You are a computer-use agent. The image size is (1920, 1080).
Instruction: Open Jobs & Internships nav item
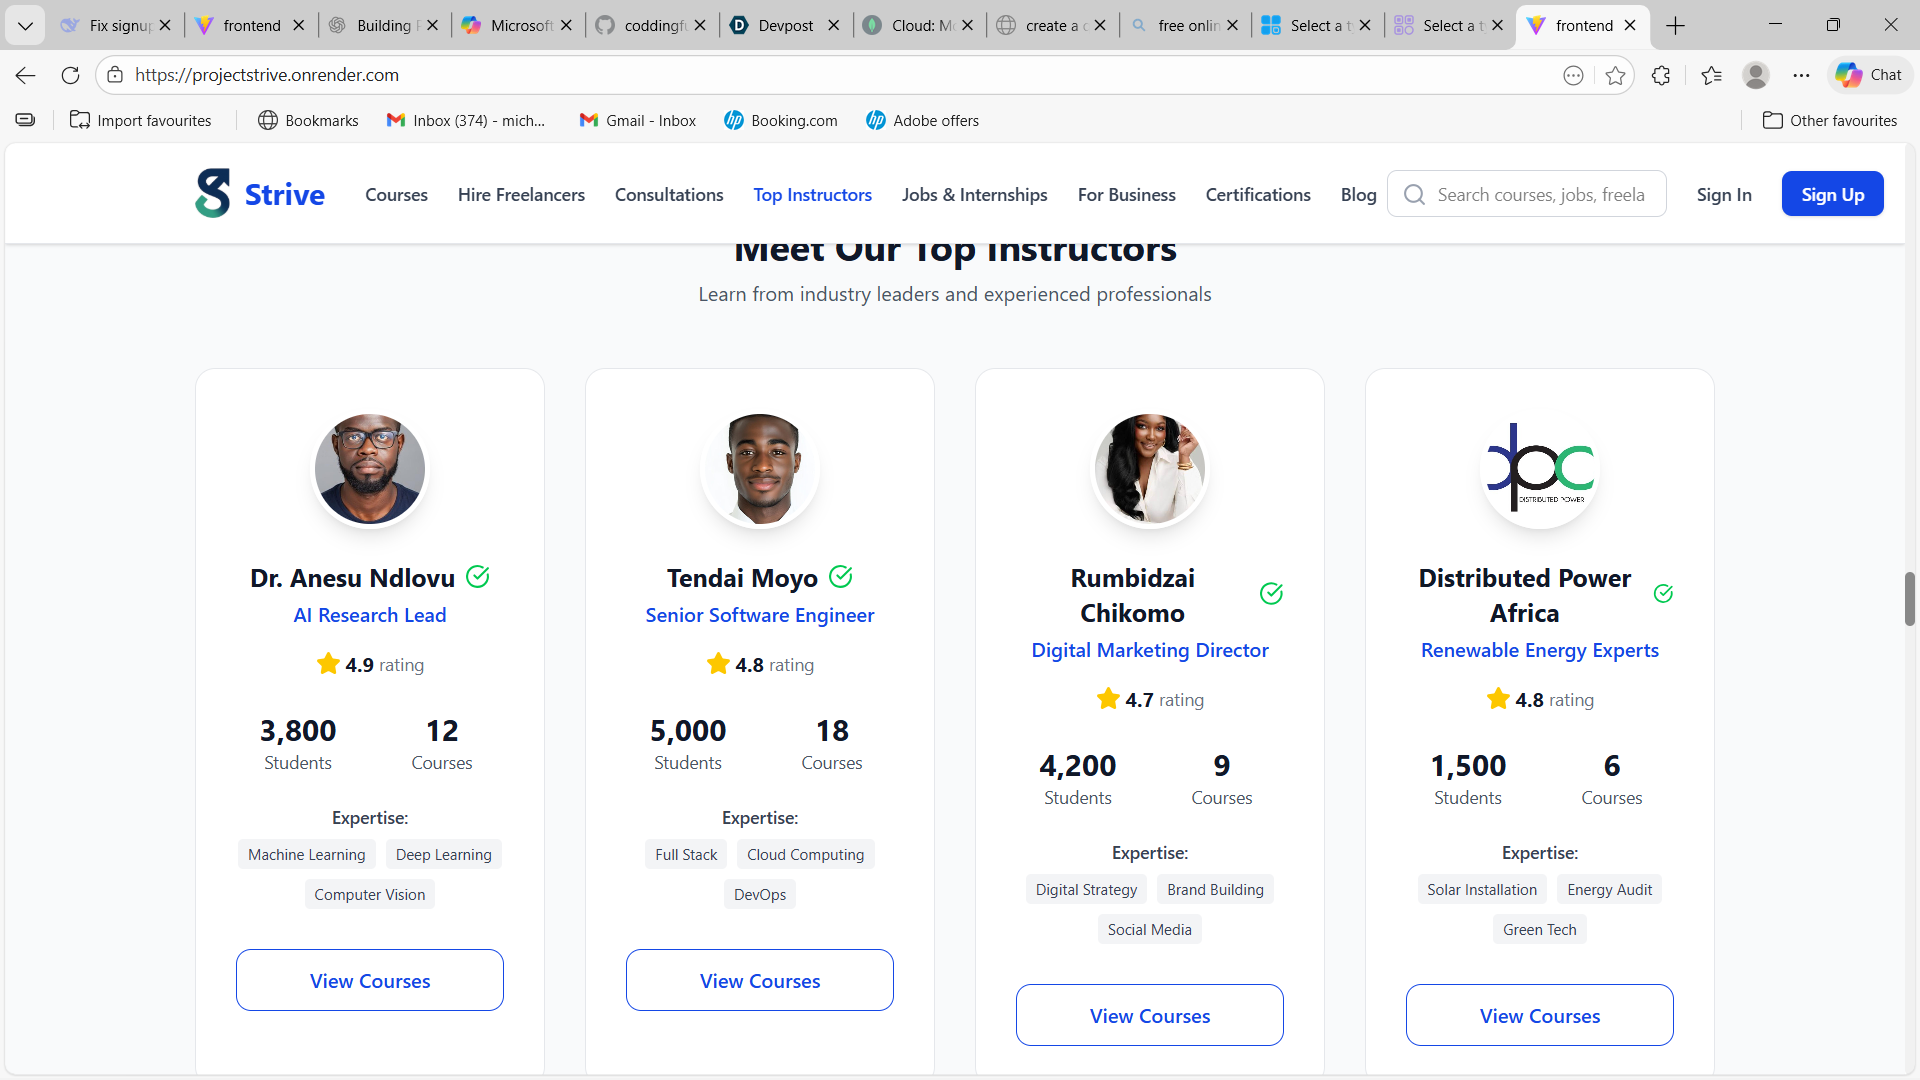tap(974, 195)
